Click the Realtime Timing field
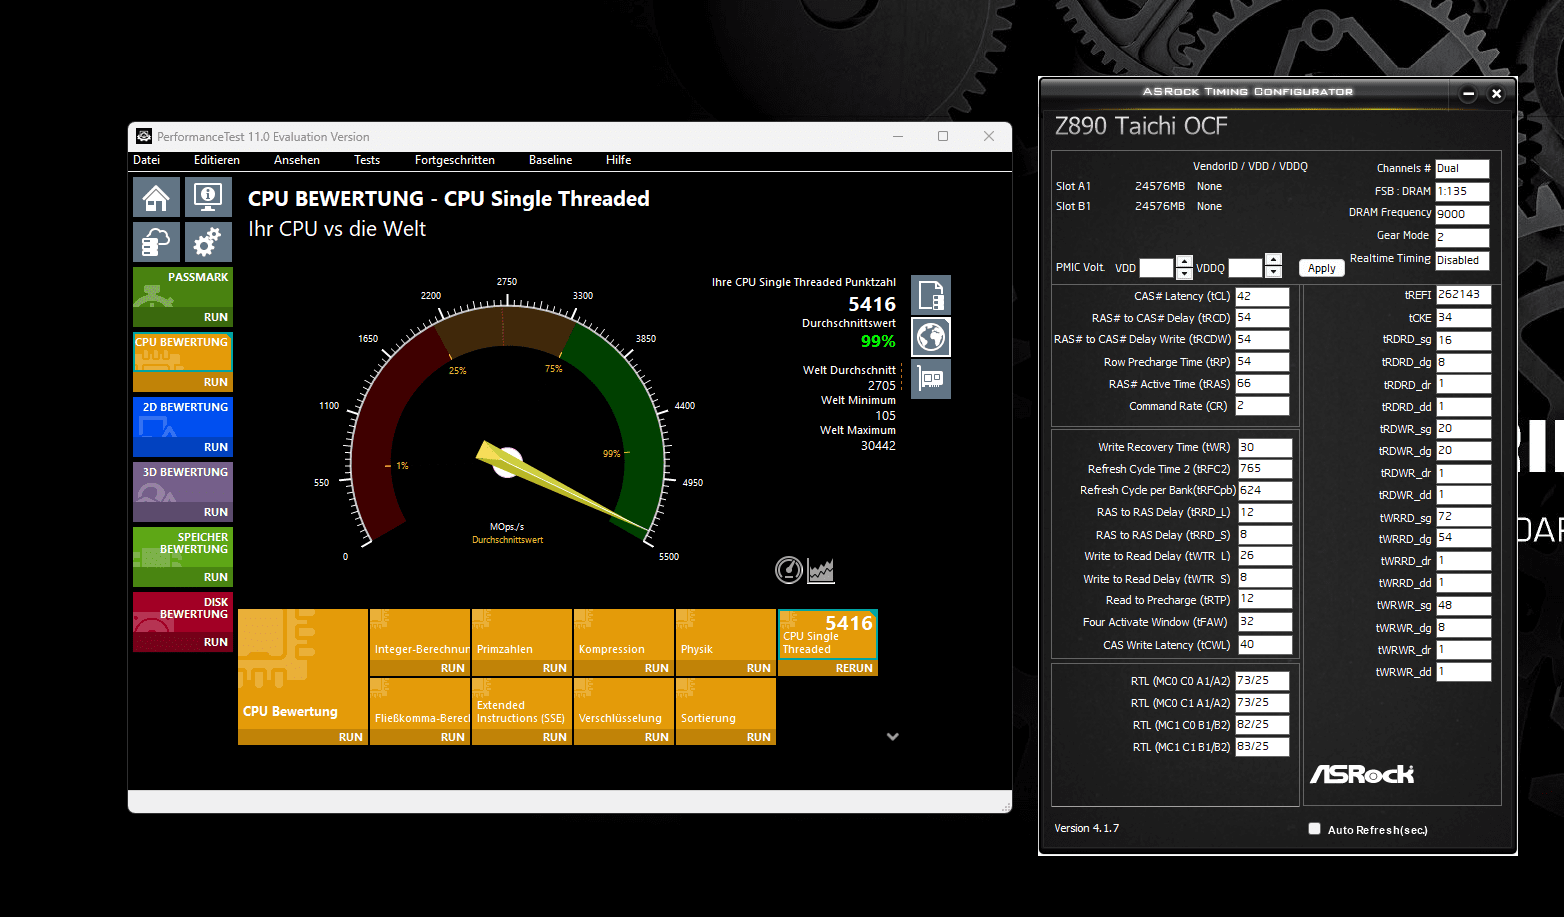Image resolution: width=1564 pixels, height=917 pixels. pyautogui.click(x=1462, y=260)
